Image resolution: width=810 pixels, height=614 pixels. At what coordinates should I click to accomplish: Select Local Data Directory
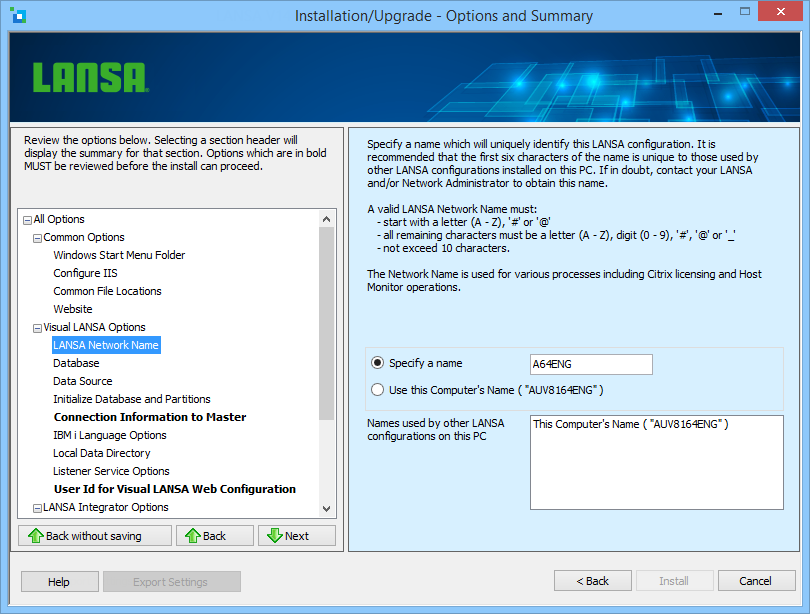click(102, 453)
